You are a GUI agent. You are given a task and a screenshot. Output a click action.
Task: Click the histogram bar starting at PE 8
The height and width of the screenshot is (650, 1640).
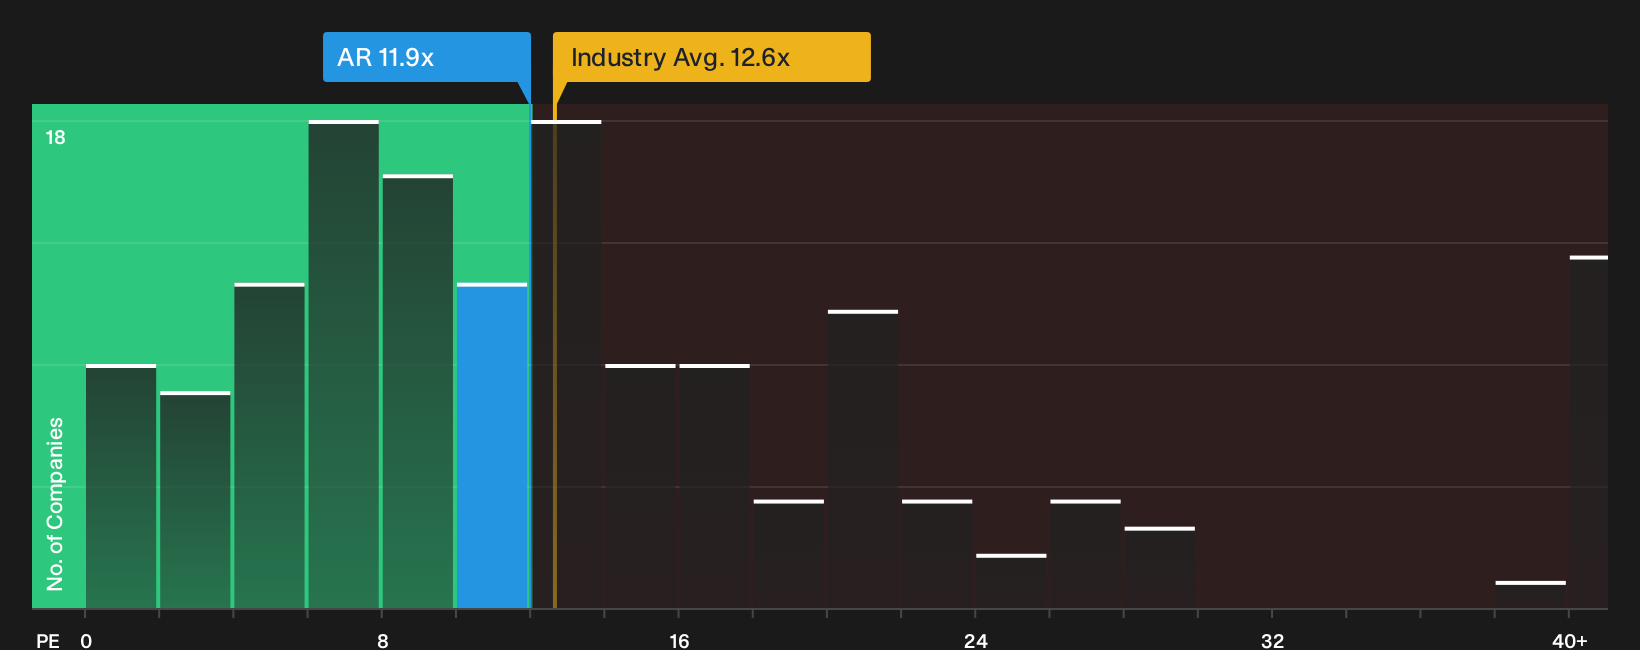[x=418, y=392]
